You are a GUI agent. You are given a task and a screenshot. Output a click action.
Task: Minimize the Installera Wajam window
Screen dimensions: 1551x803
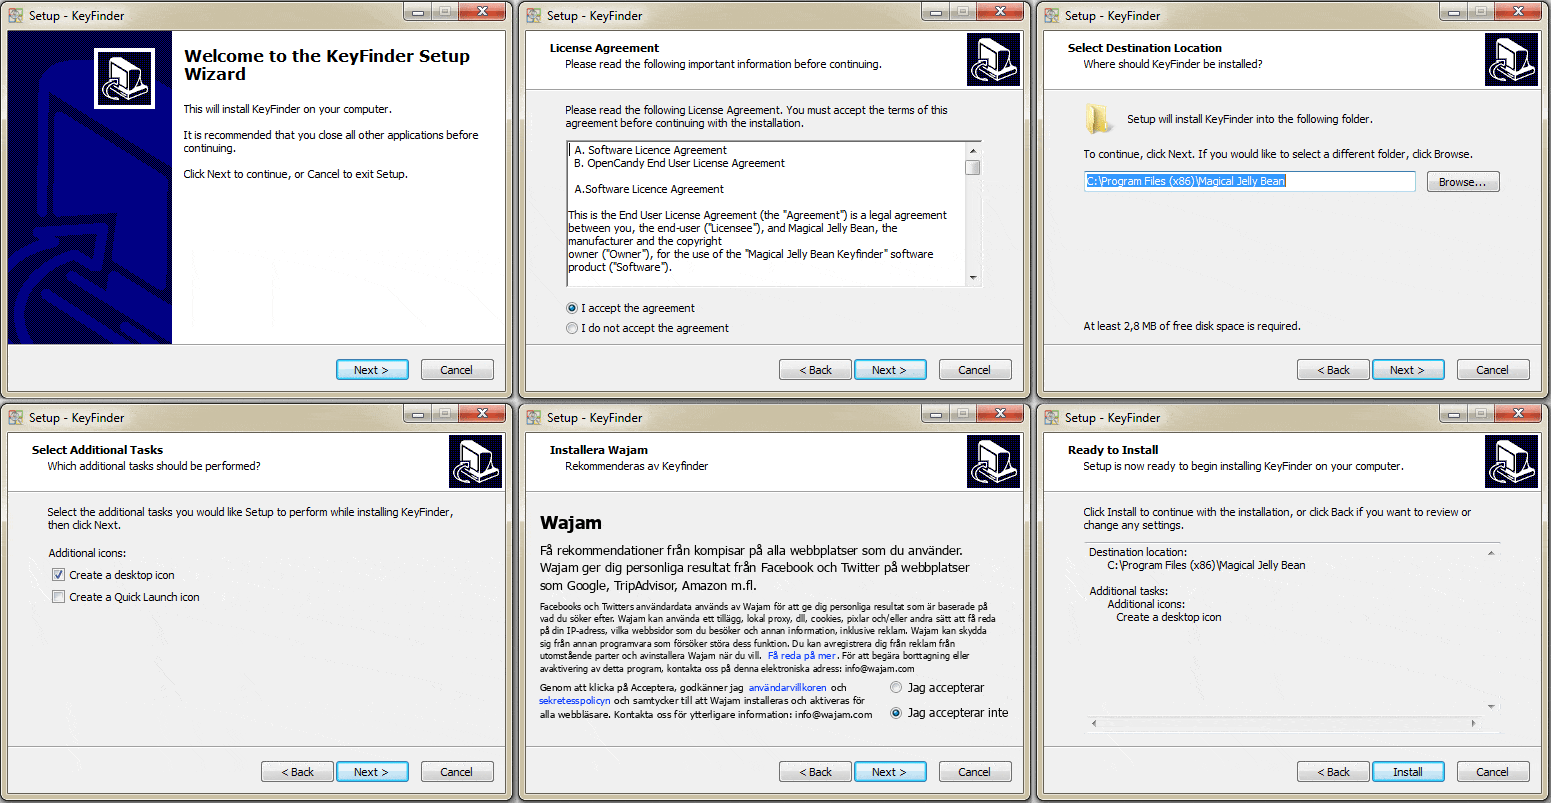pos(935,413)
